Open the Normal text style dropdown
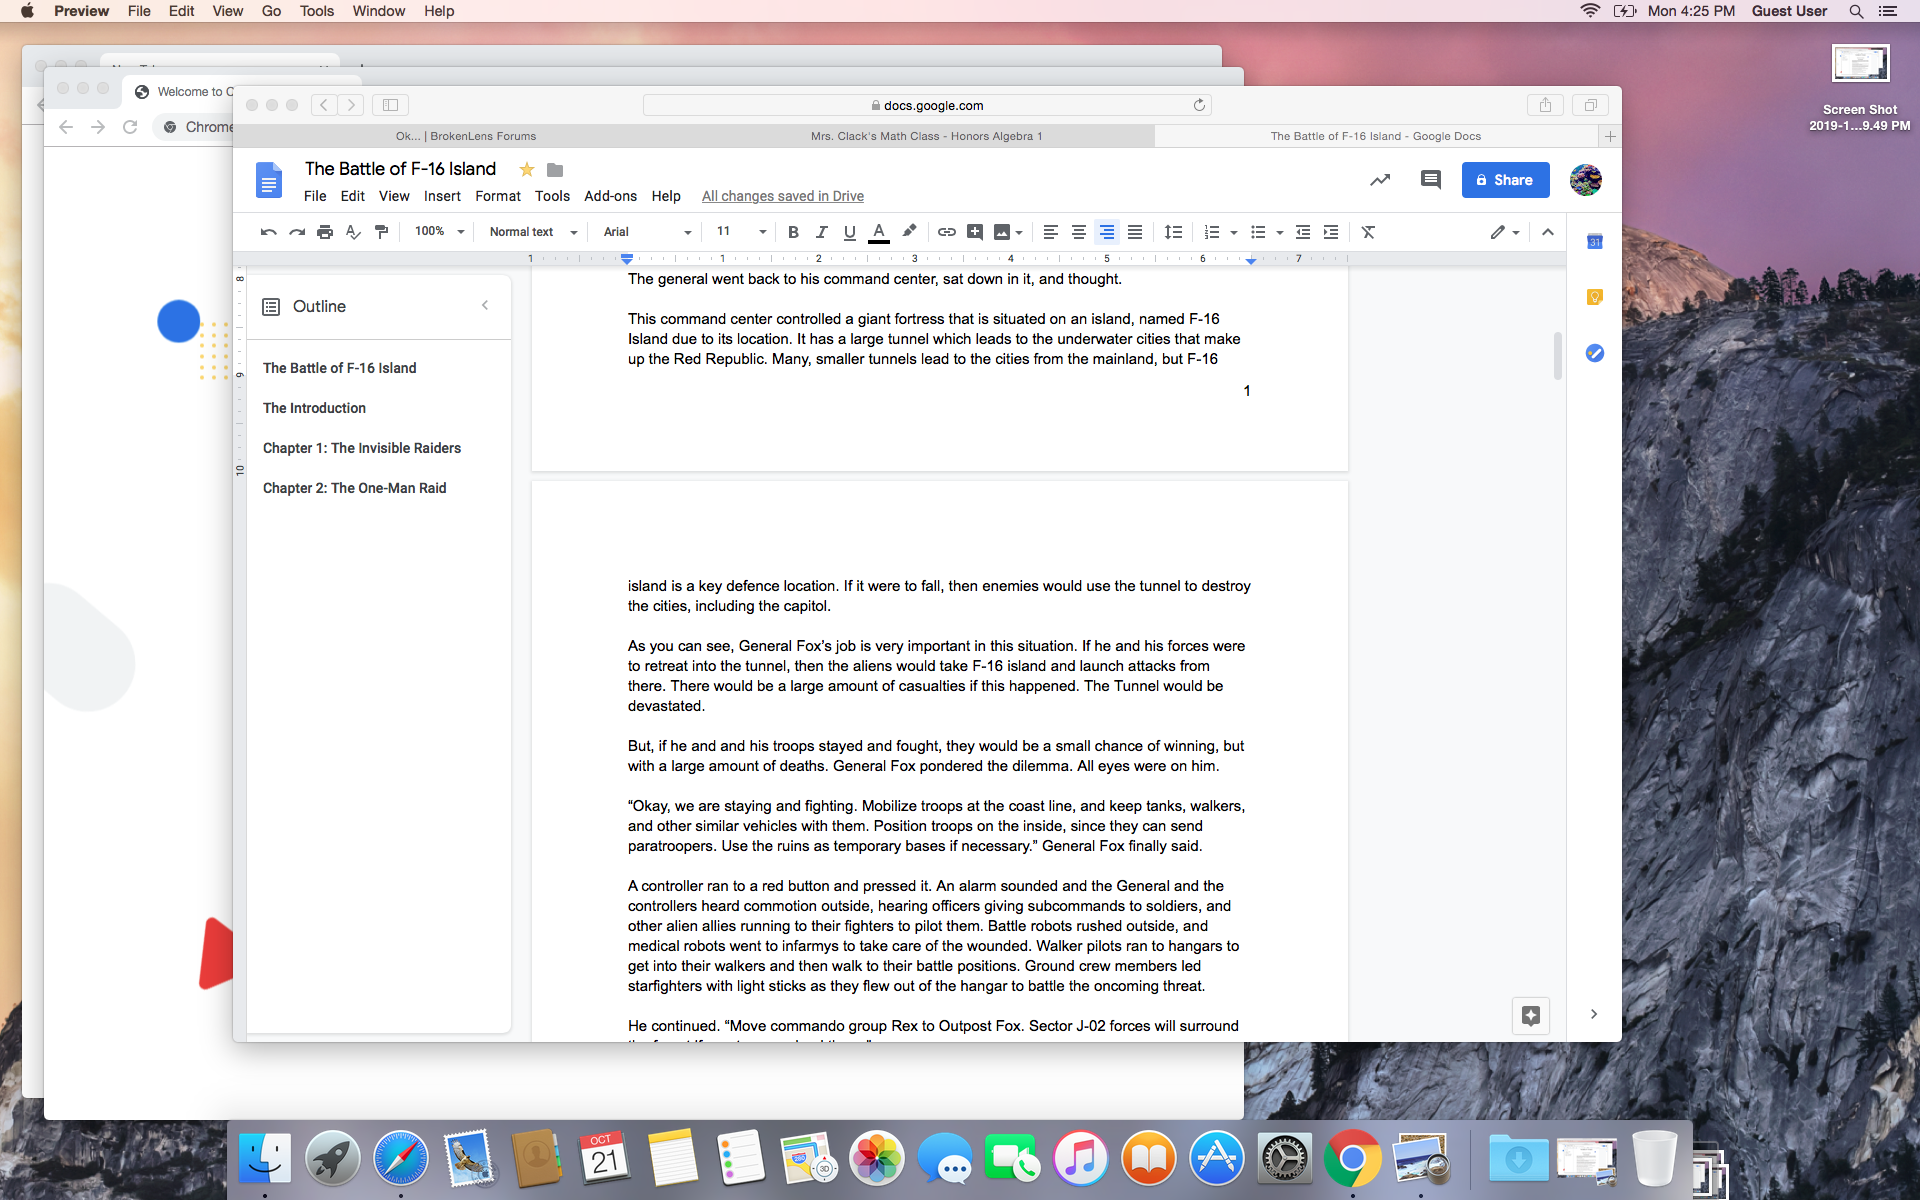Screen dimensions: 1920x1200 coord(533,232)
